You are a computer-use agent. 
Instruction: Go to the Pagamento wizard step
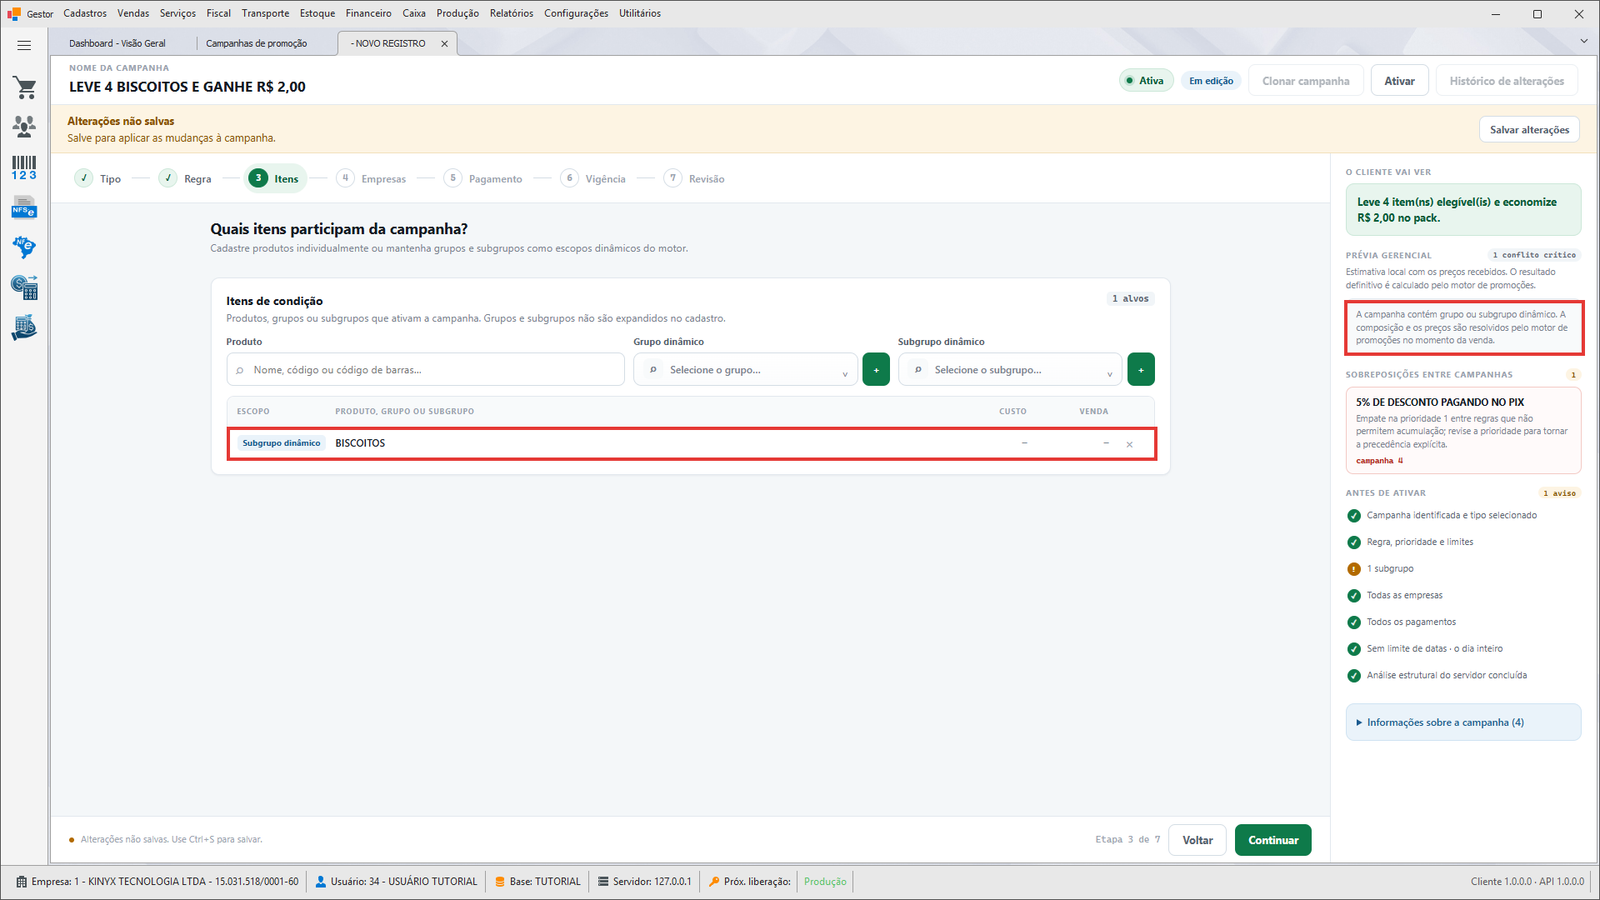pyautogui.click(x=483, y=179)
